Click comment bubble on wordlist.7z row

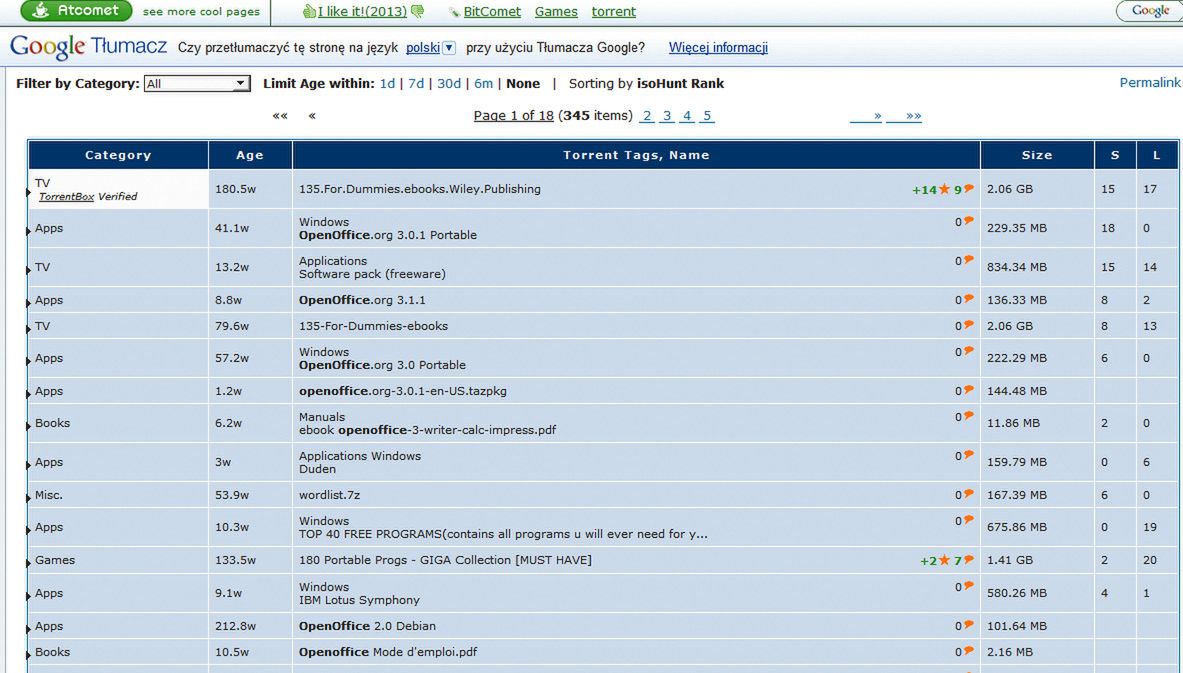click(x=969, y=494)
